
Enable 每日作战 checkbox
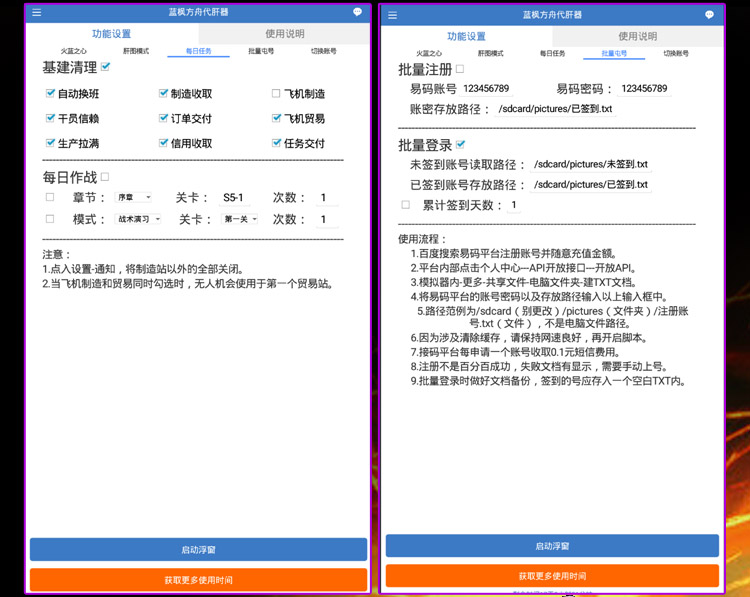click(105, 177)
